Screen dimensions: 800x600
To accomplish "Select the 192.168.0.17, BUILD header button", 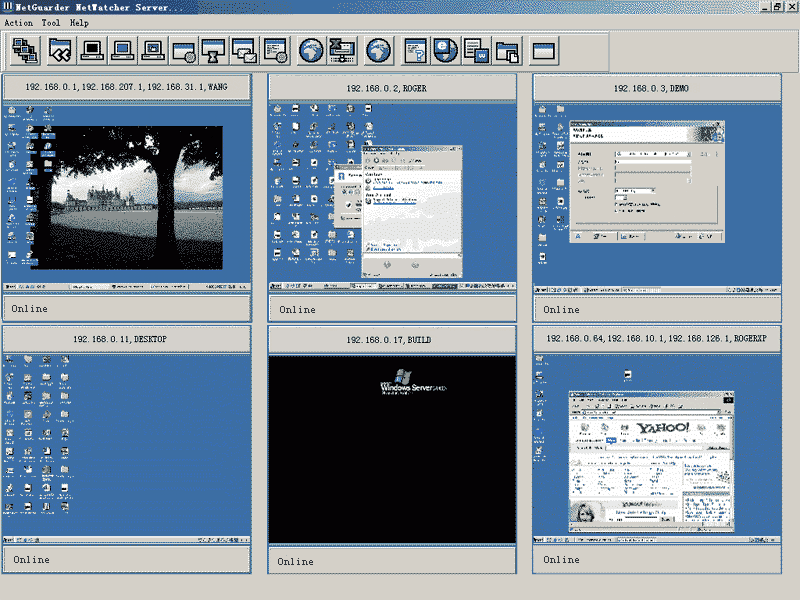I will coord(392,340).
